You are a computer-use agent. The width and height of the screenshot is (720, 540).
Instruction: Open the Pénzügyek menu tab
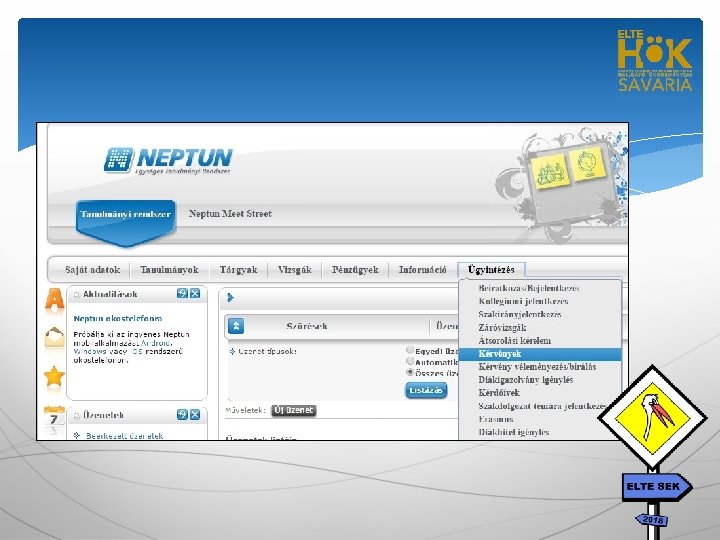[355, 270]
